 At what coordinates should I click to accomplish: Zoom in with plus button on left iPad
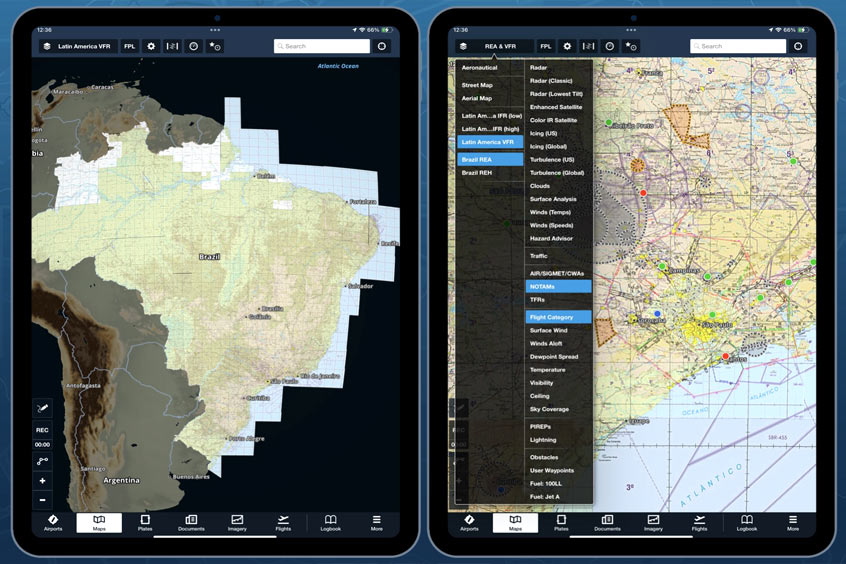click(42, 480)
